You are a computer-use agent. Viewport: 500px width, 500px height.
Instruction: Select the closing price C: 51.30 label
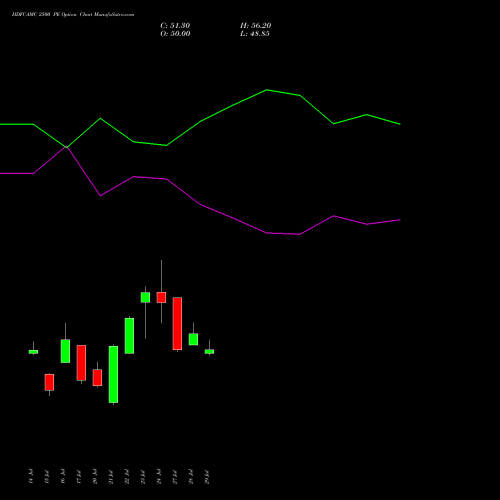[175, 26]
